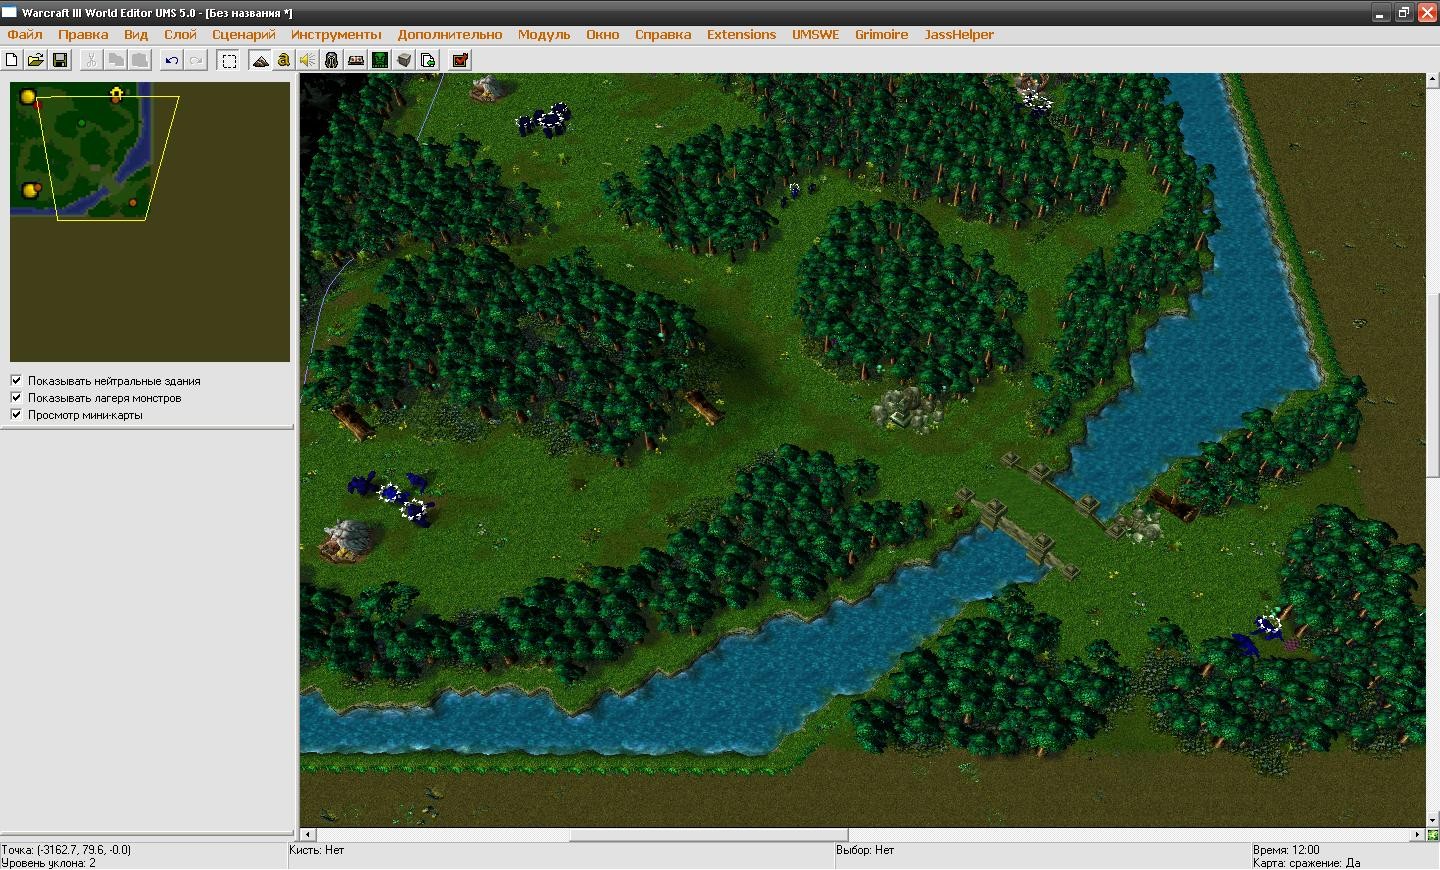Open the Terrain Editor mountain icon
1440x870 pixels.
coord(260,60)
